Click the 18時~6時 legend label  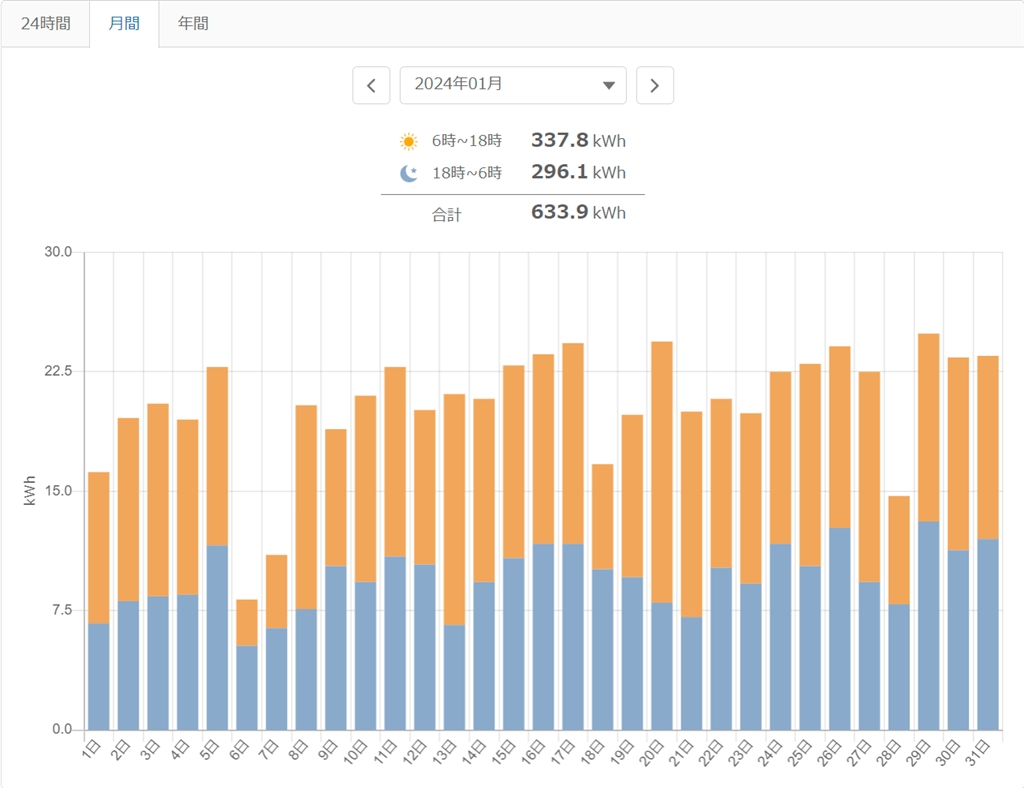click(x=467, y=173)
